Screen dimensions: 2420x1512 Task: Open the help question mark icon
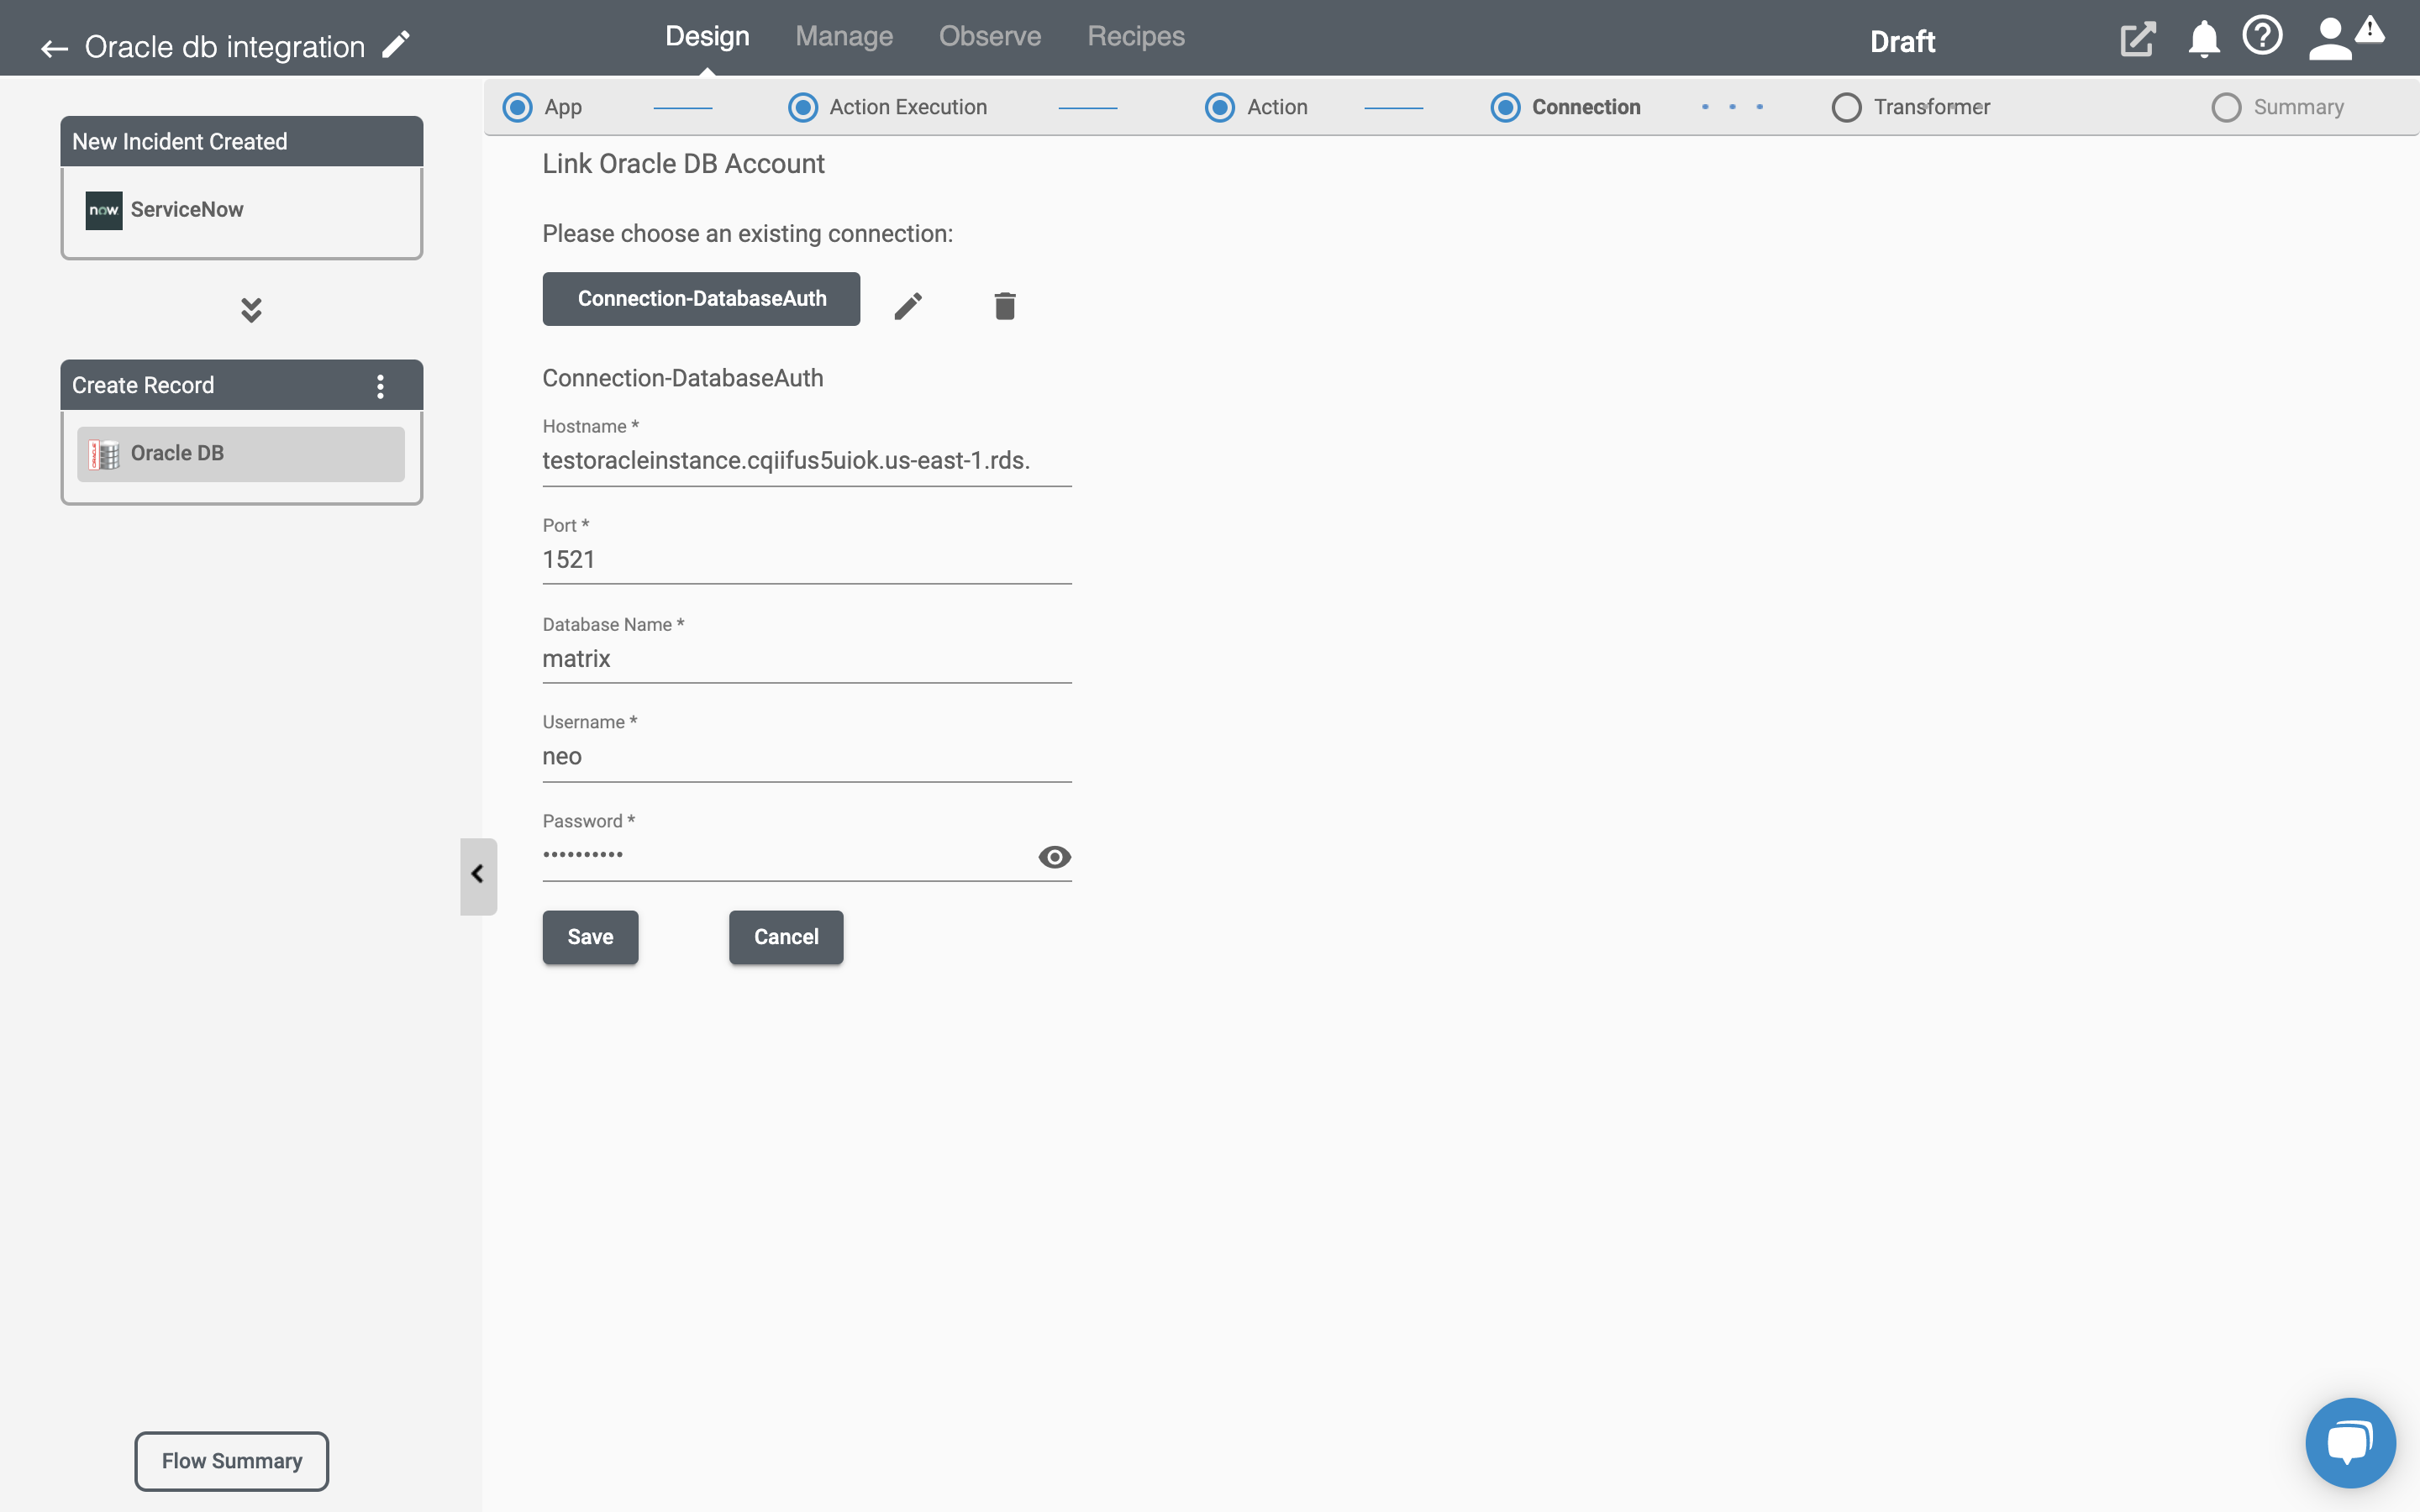[x=2262, y=37]
